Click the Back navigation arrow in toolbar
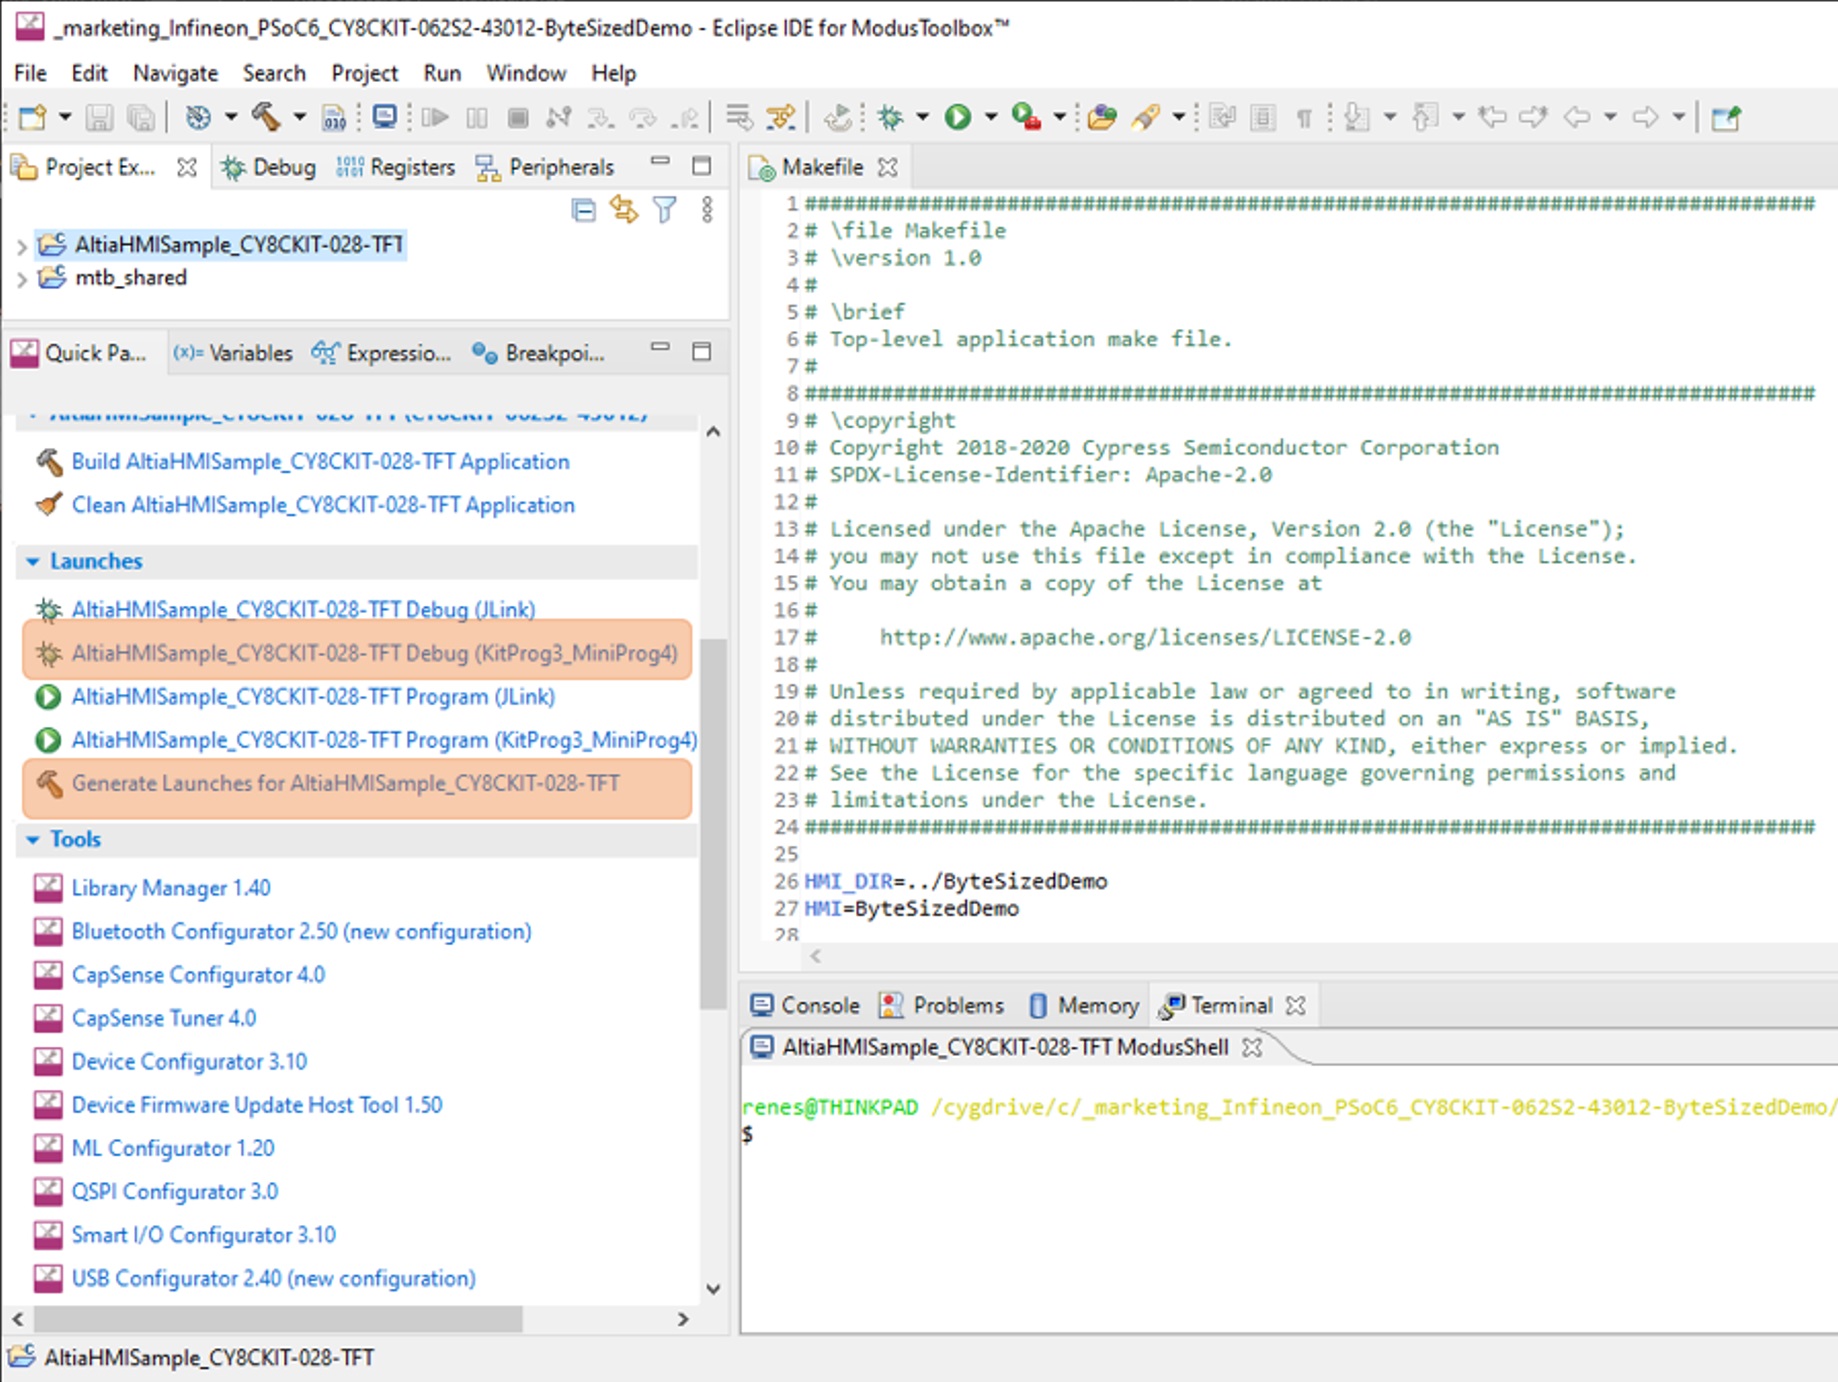This screenshot has width=1838, height=1382. (x=1577, y=117)
